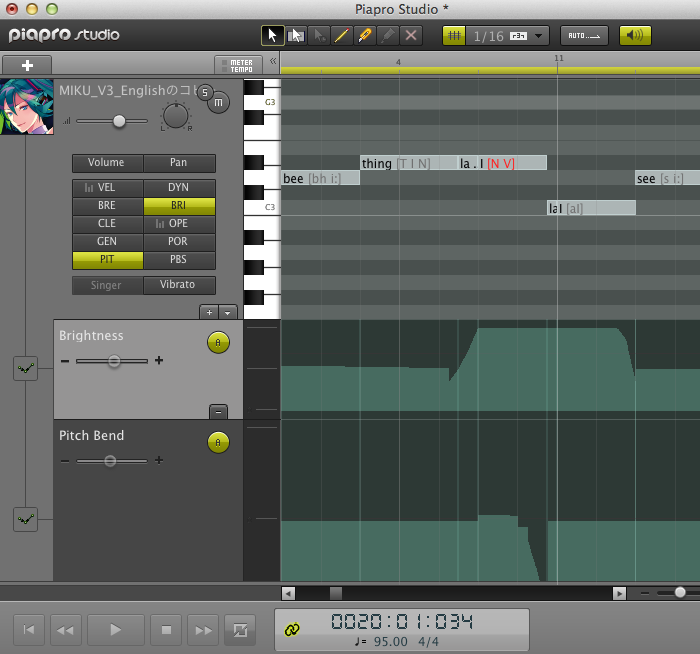Toggle the Brightness lane automation A button
Image resolution: width=700 pixels, height=654 pixels.
tap(218, 342)
